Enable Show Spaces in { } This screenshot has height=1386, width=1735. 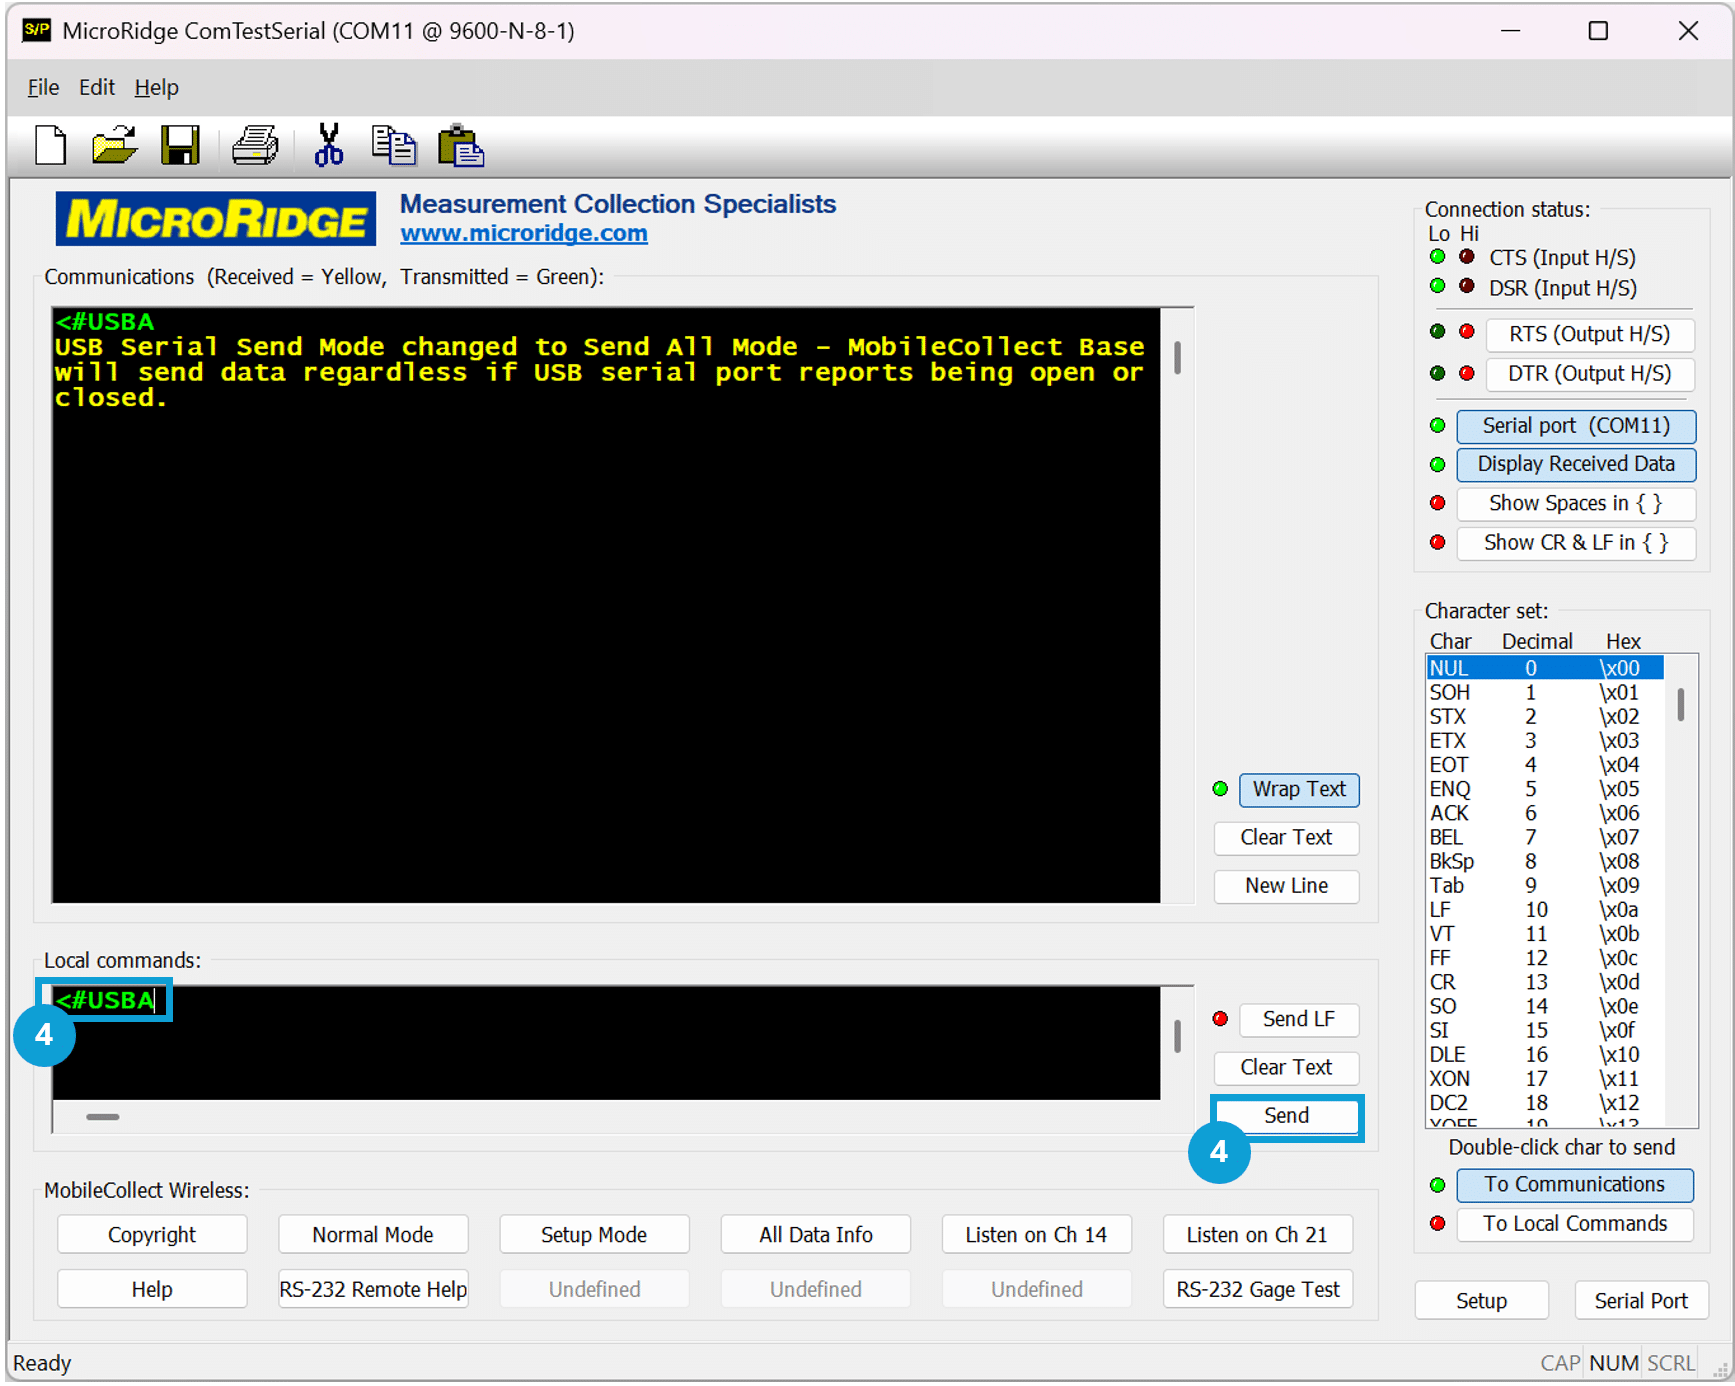pyautogui.click(x=1575, y=503)
